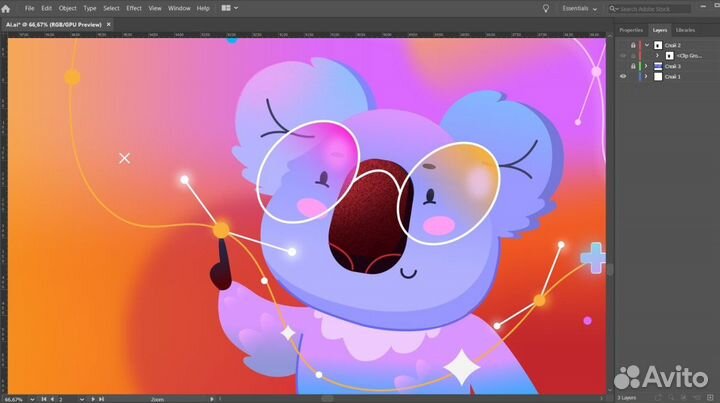
Task: Toggle visibility of the Clip Group sublayer
Action: coord(623,56)
